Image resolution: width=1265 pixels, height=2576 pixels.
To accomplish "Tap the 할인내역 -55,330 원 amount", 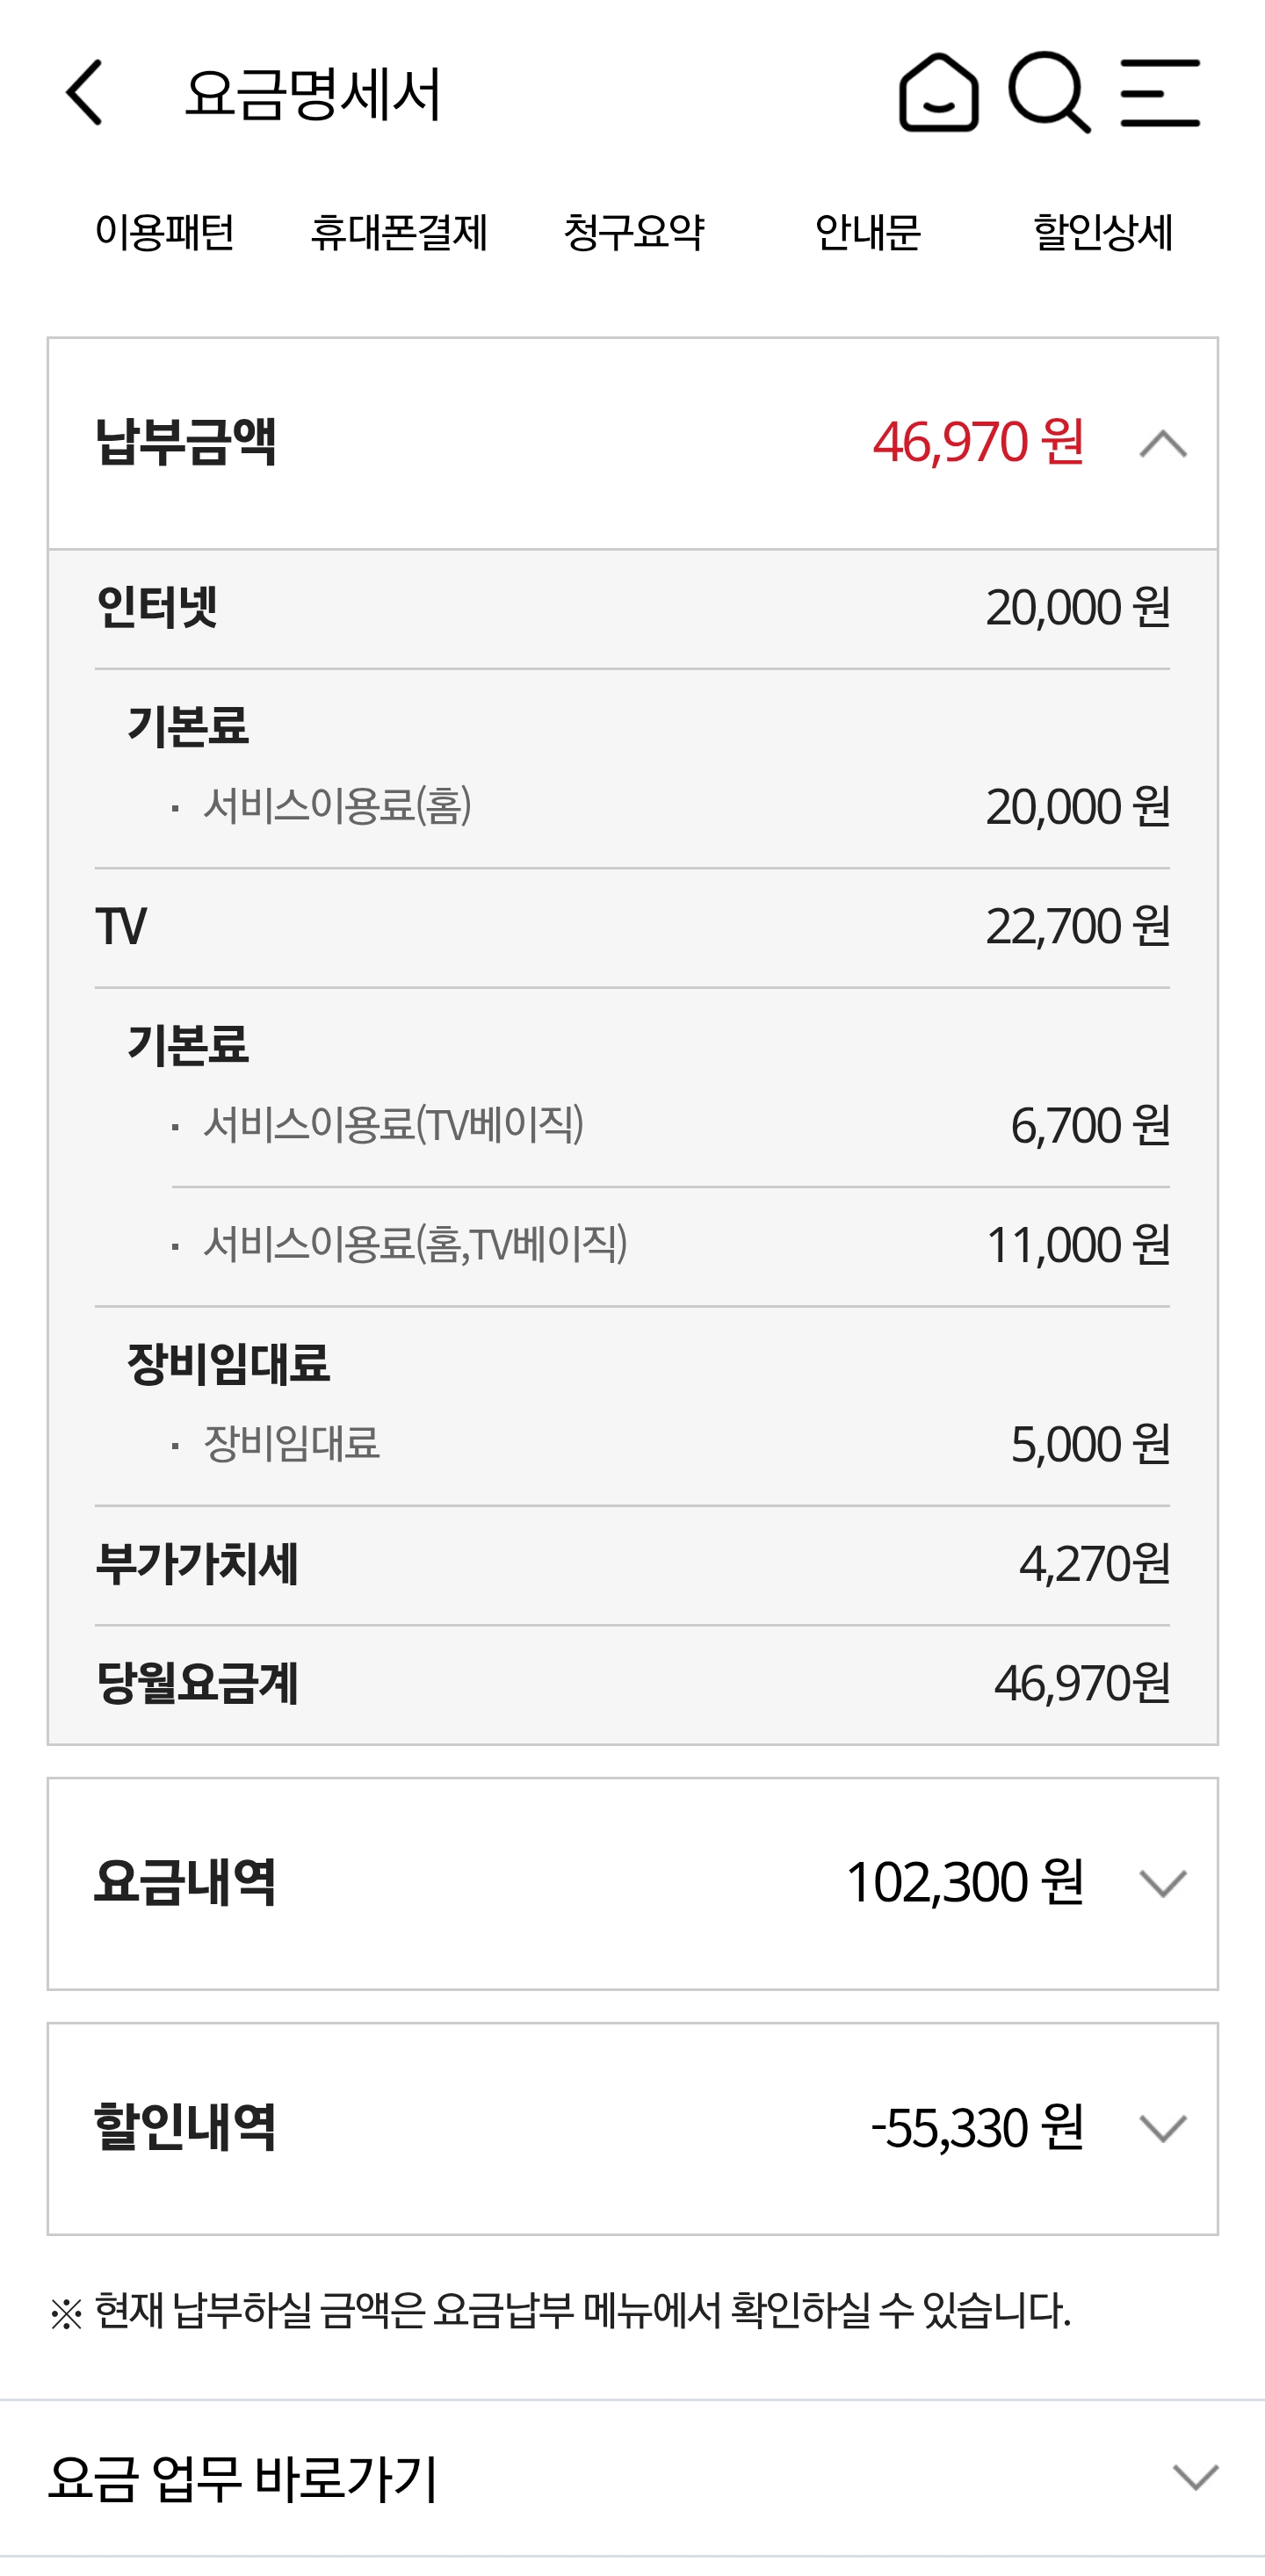I will tap(977, 2128).
